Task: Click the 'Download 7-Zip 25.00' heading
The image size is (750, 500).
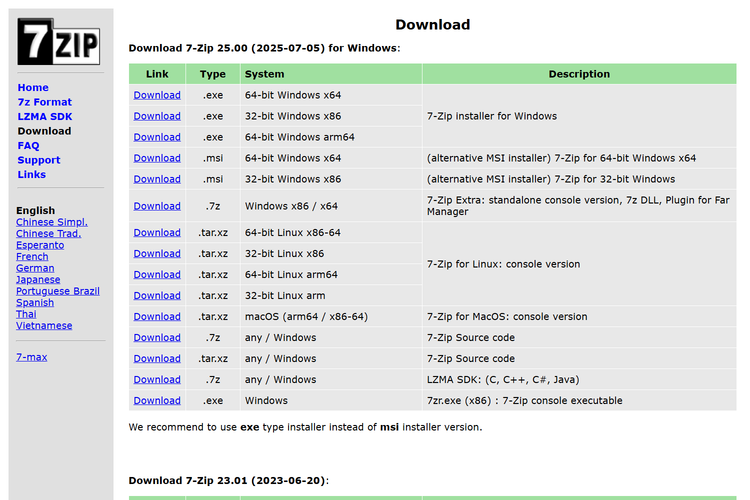Action: point(264,48)
